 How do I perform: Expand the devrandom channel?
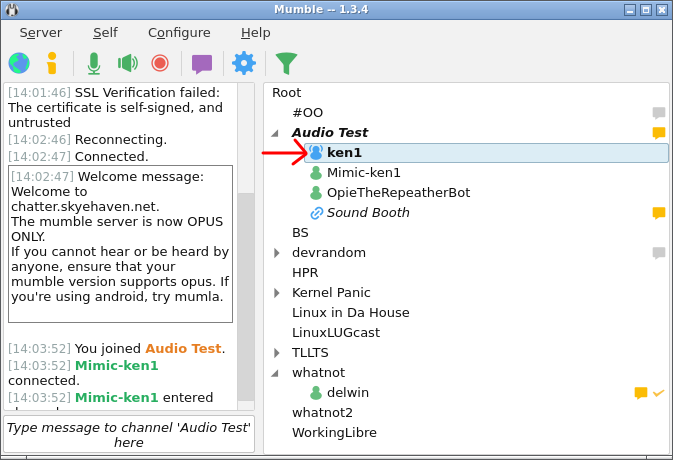(277, 253)
